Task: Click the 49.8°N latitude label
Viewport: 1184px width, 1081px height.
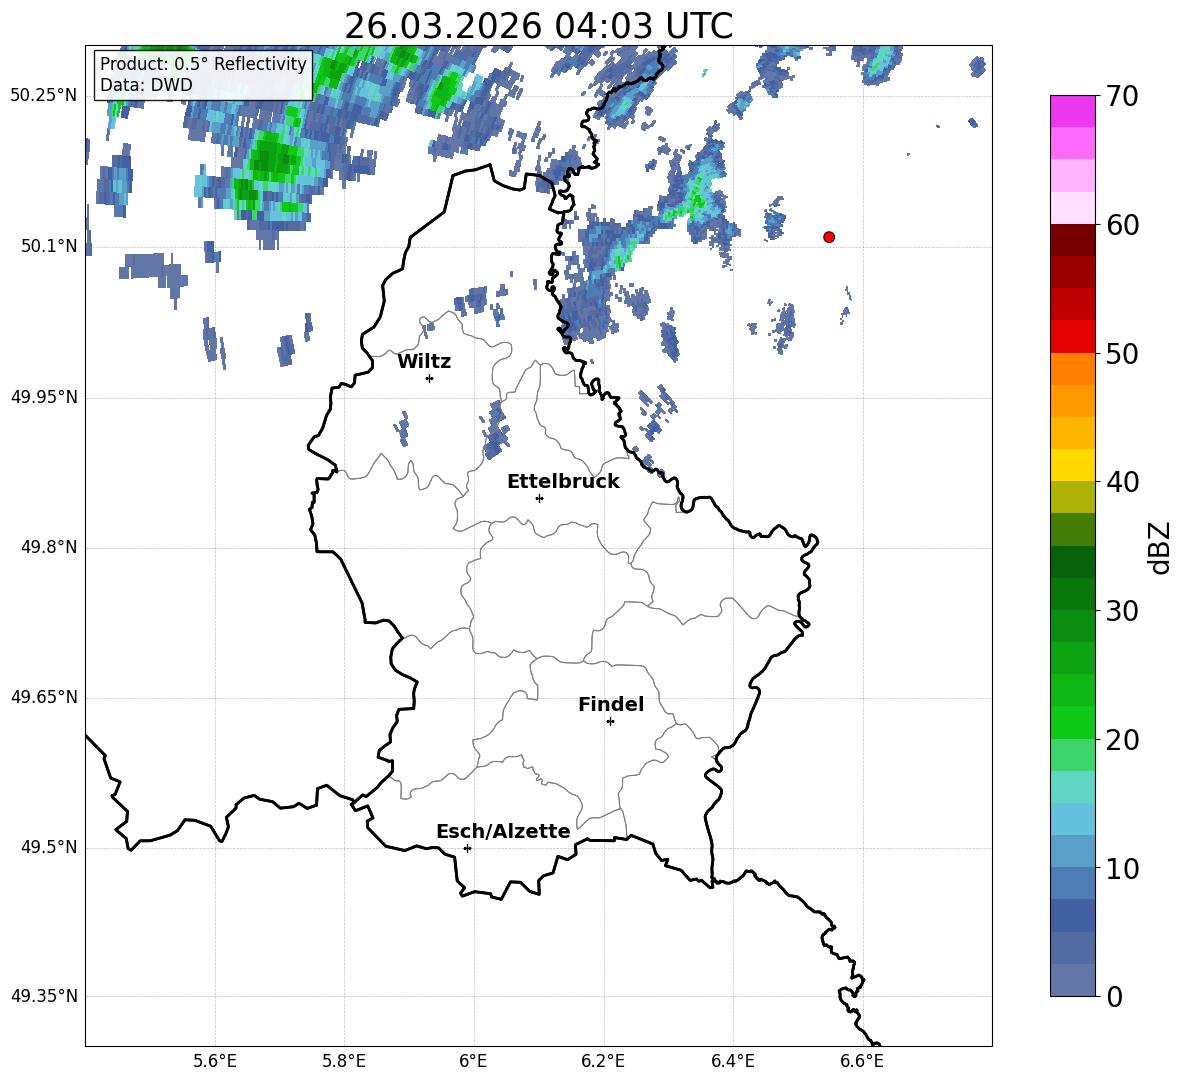Action: [49, 547]
